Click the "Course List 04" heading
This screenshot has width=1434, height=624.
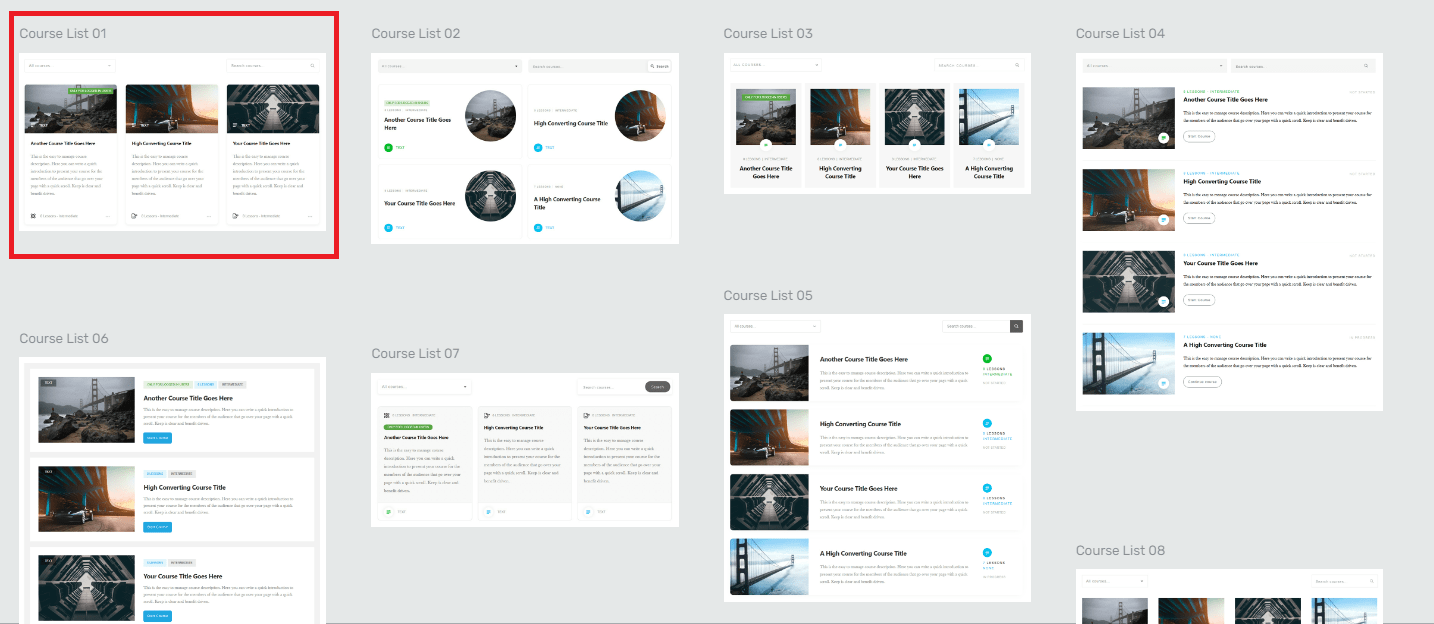(x=1120, y=33)
